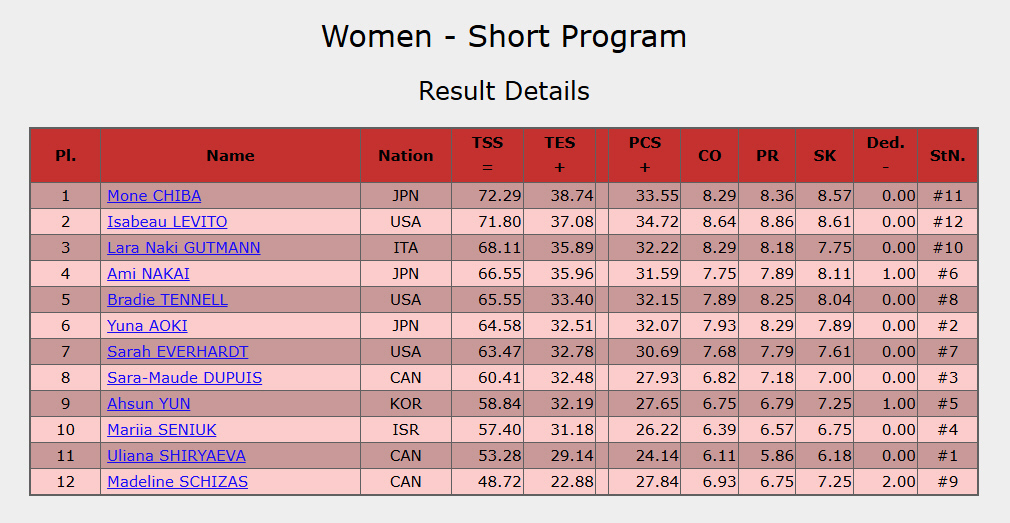The image size is (1010, 523).
Task: Click the TSS column header
Action: coord(487,155)
